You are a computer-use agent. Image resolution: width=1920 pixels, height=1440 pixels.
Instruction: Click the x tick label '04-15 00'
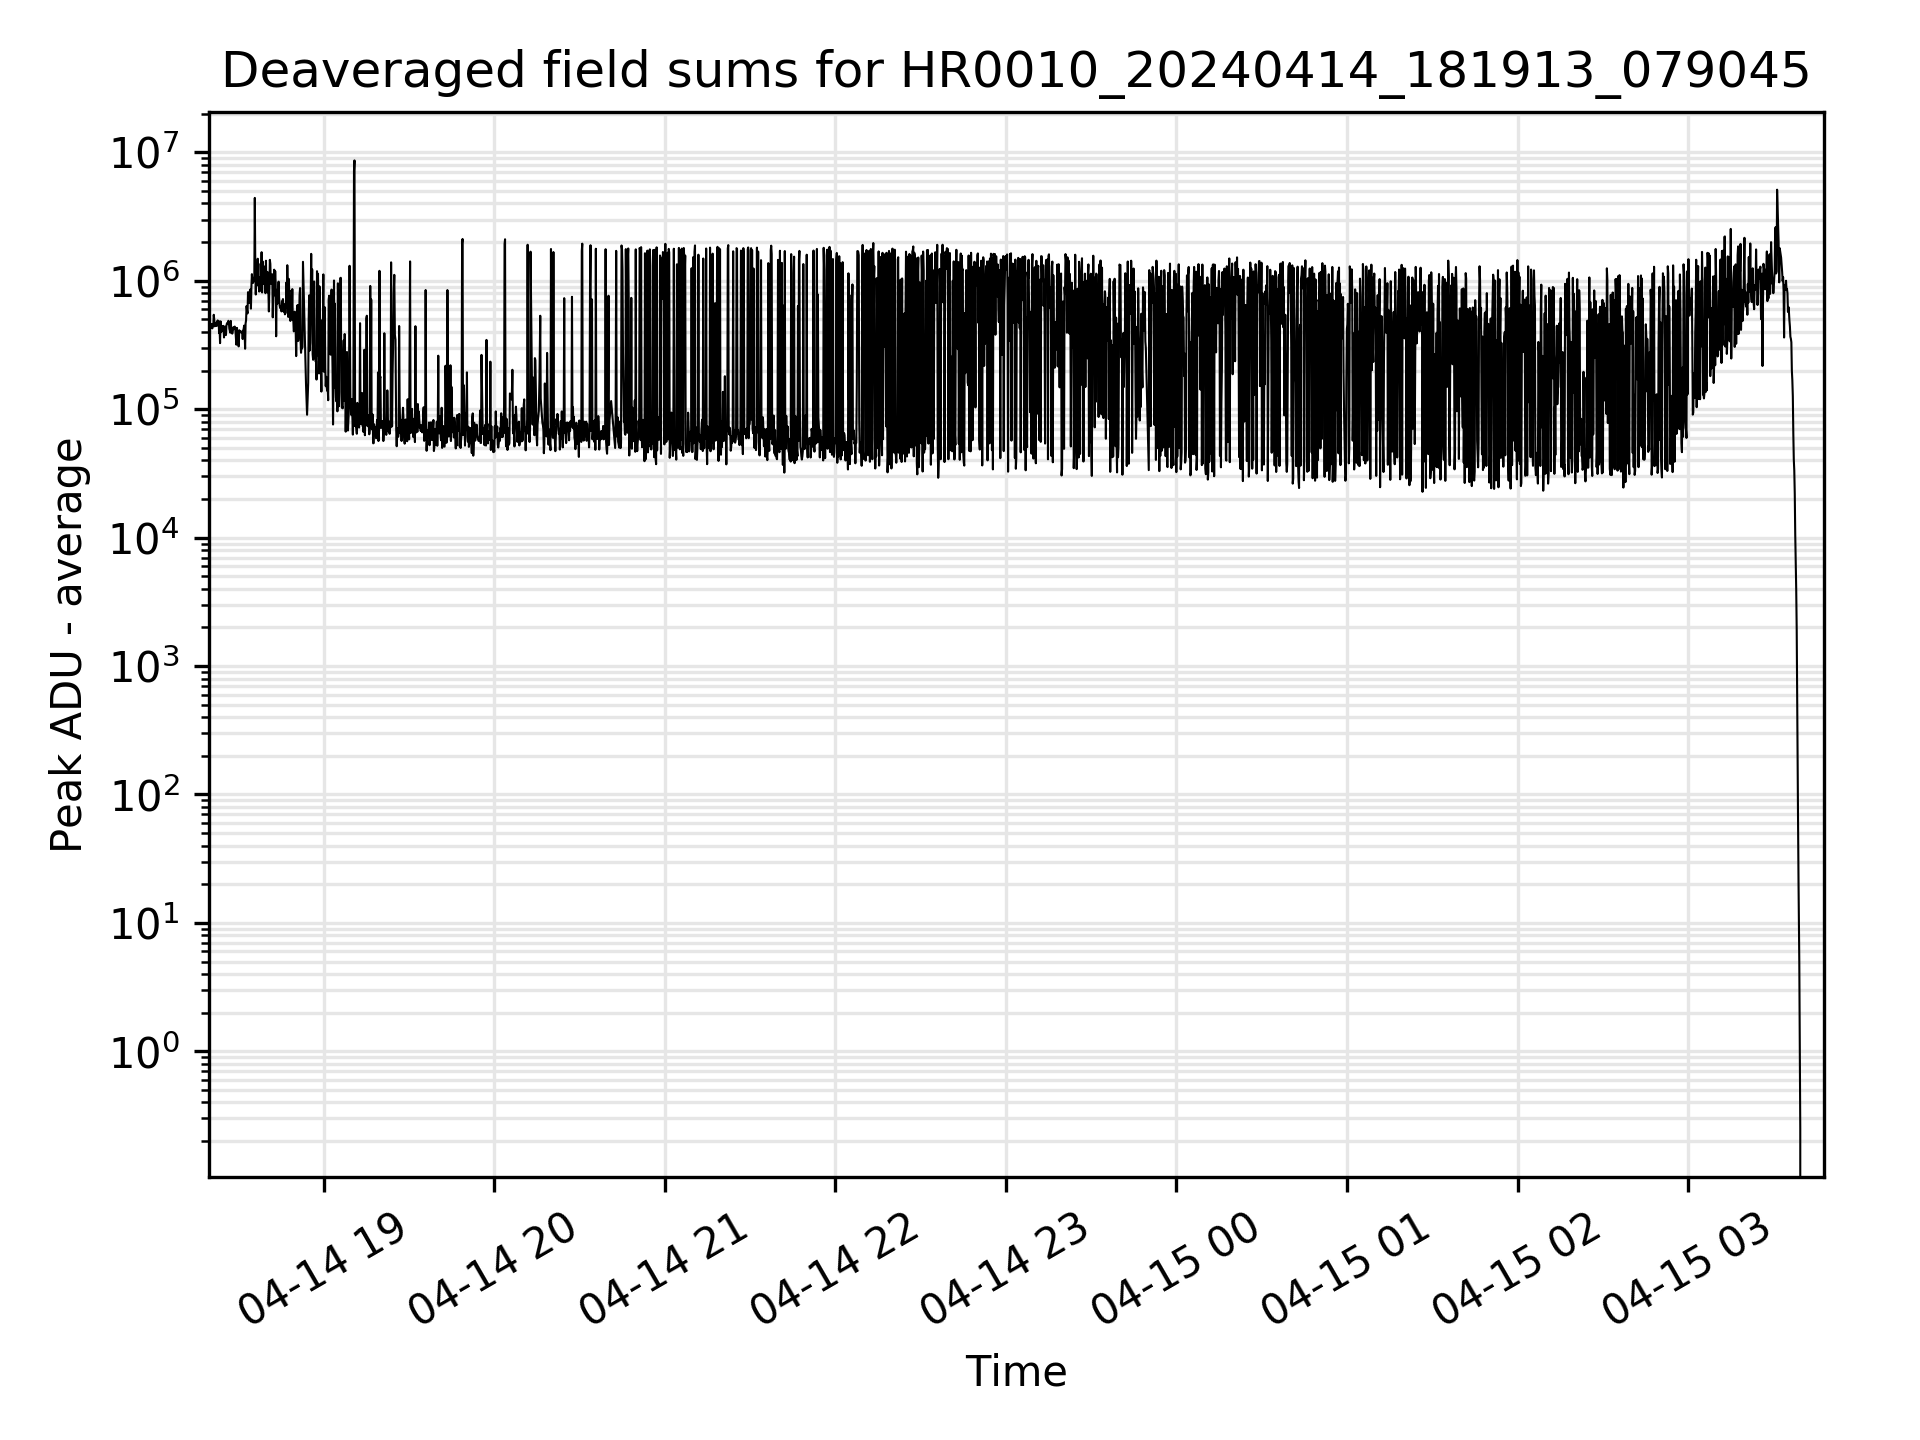coord(1175,1269)
